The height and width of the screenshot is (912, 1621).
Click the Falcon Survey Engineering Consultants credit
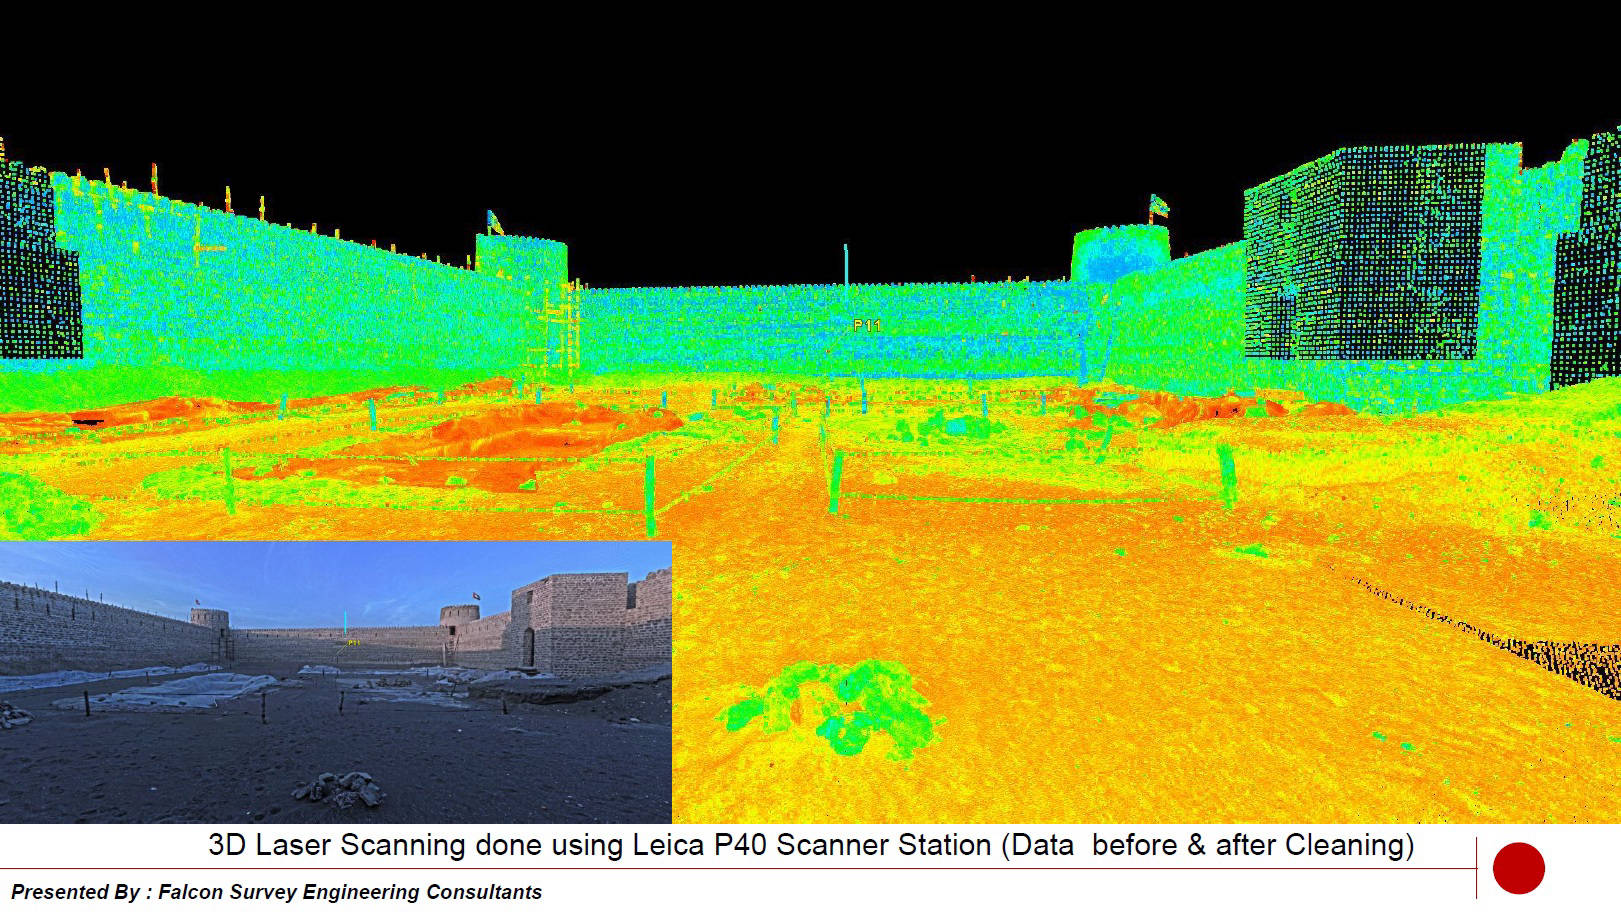click(x=270, y=888)
